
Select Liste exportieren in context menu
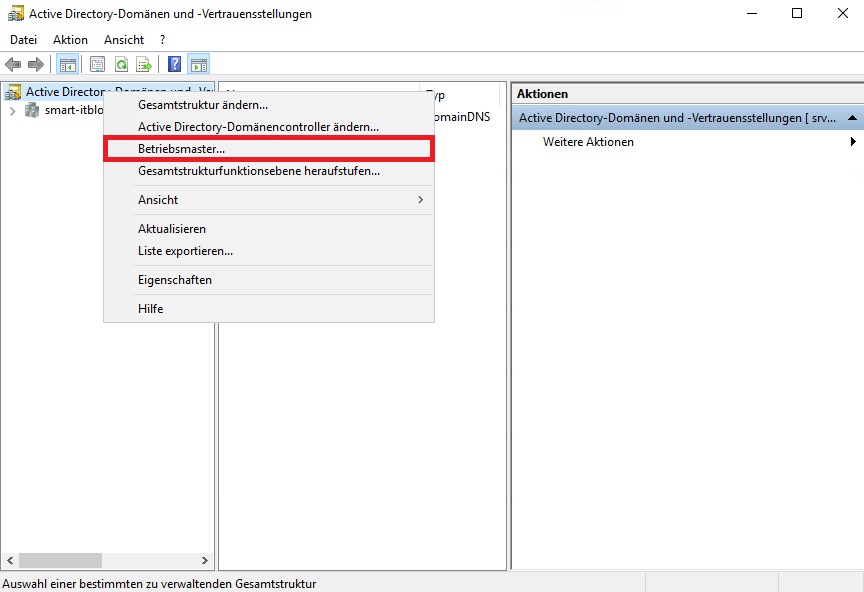pyautogui.click(x=185, y=251)
